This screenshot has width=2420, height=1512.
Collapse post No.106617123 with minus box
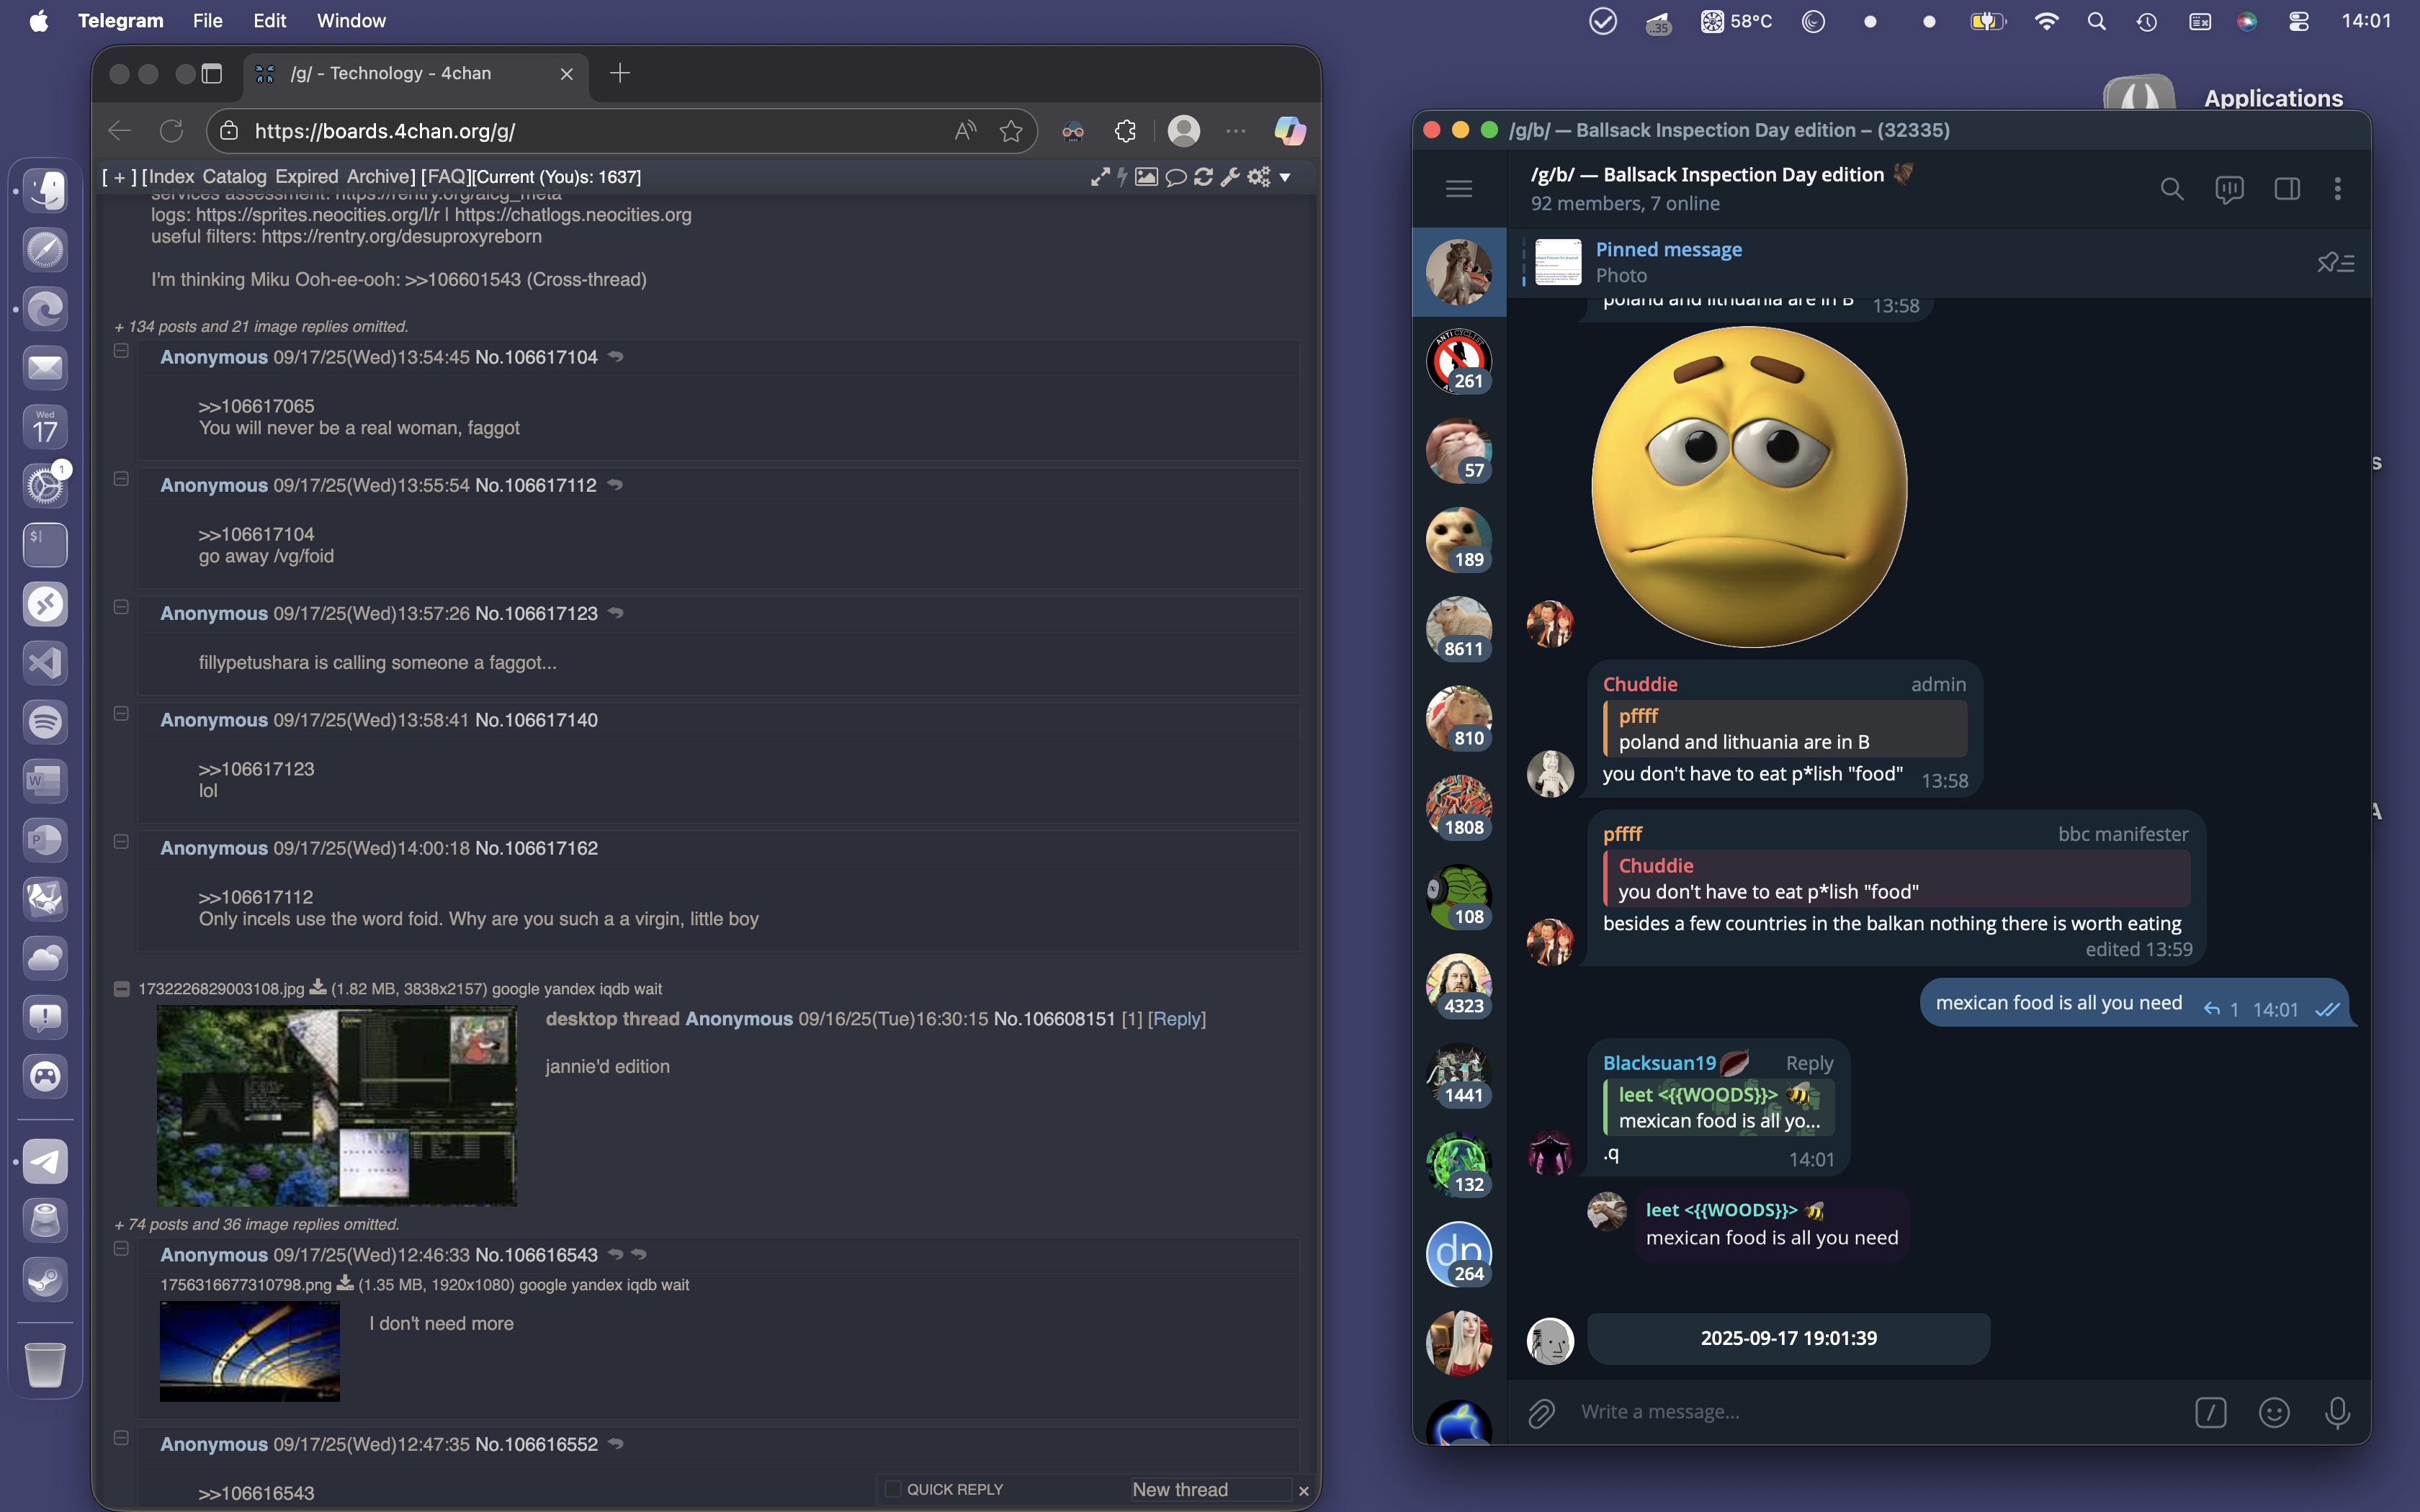[121, 607]
